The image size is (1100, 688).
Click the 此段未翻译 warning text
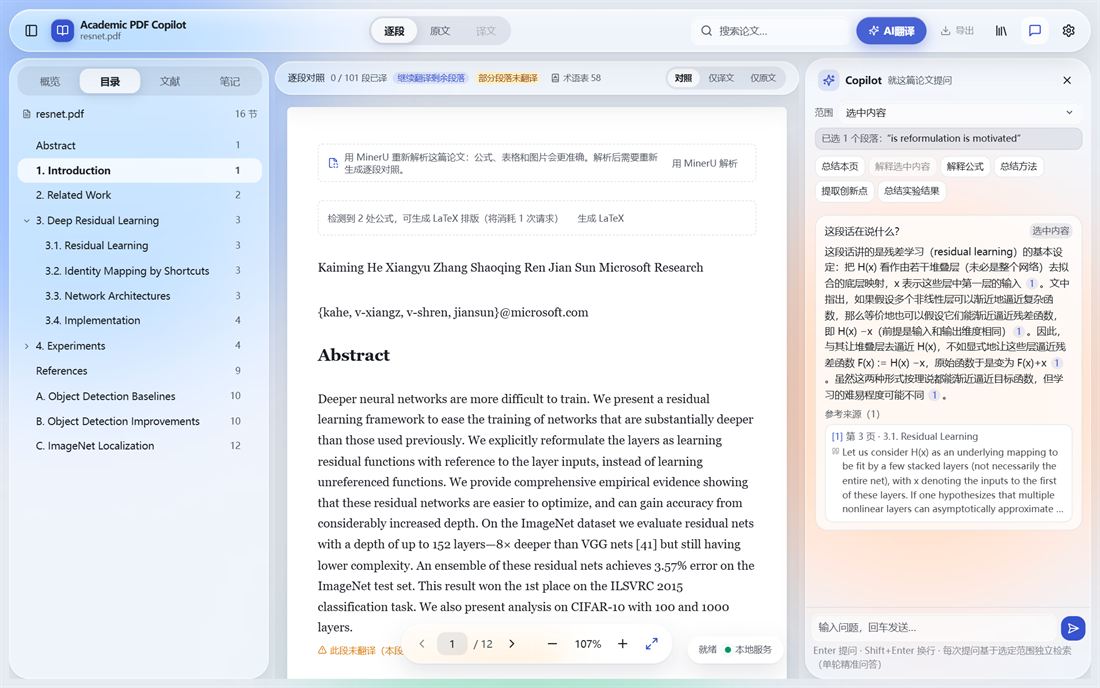[361, 651]
